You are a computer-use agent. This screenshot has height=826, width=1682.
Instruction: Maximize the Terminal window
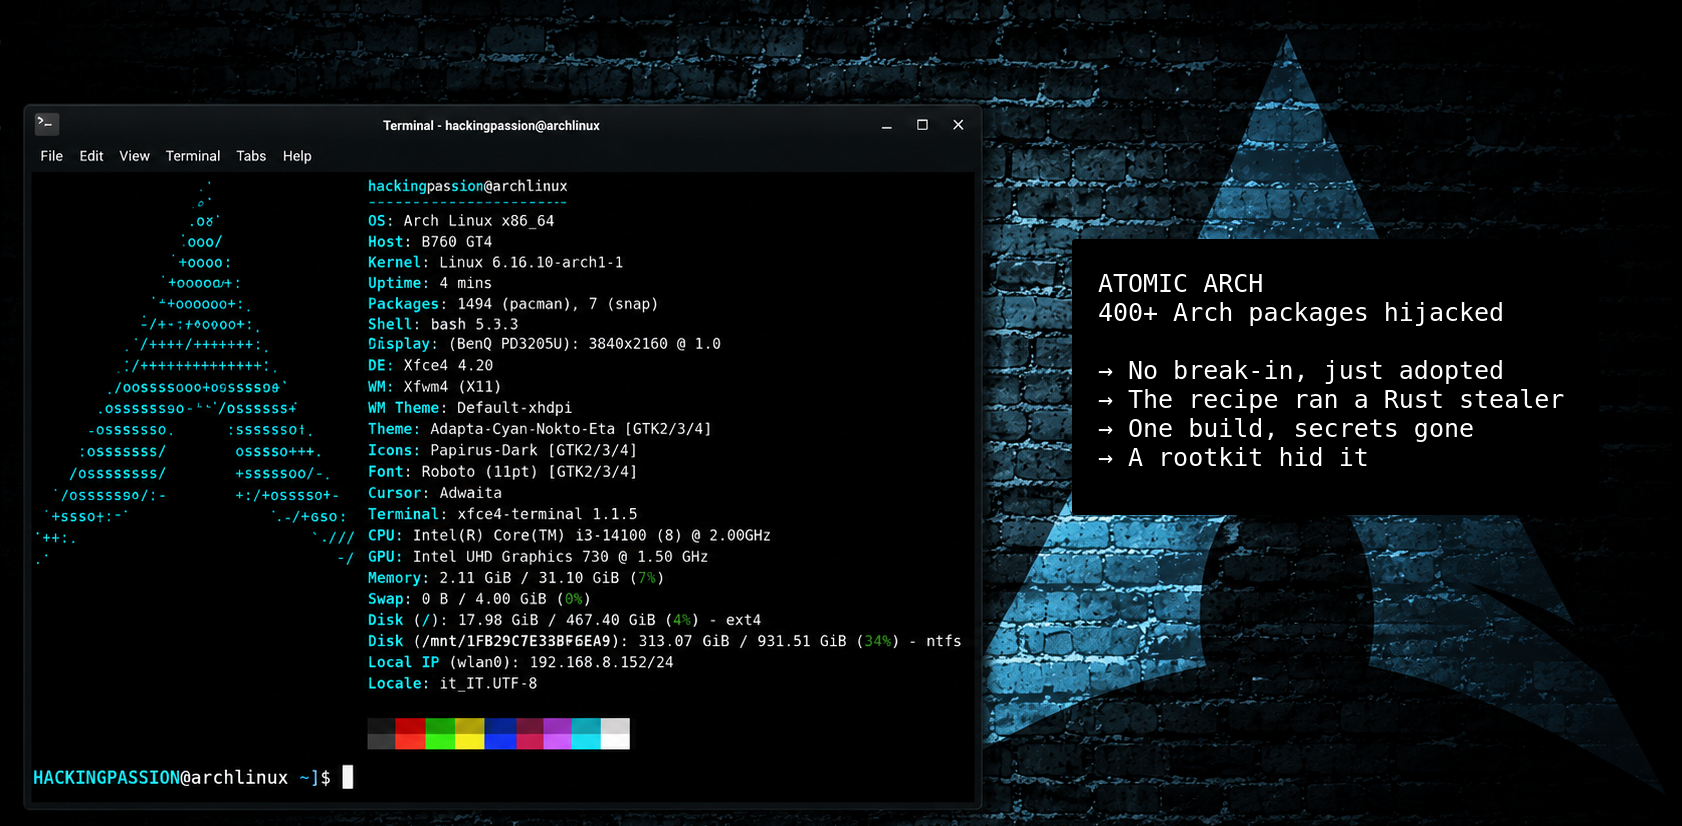[x=922, y=125]
